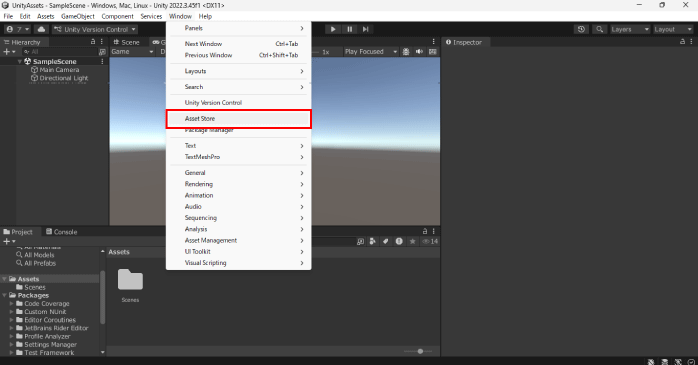Click the Pause button in the toolbar

click(x=349, y=29)
